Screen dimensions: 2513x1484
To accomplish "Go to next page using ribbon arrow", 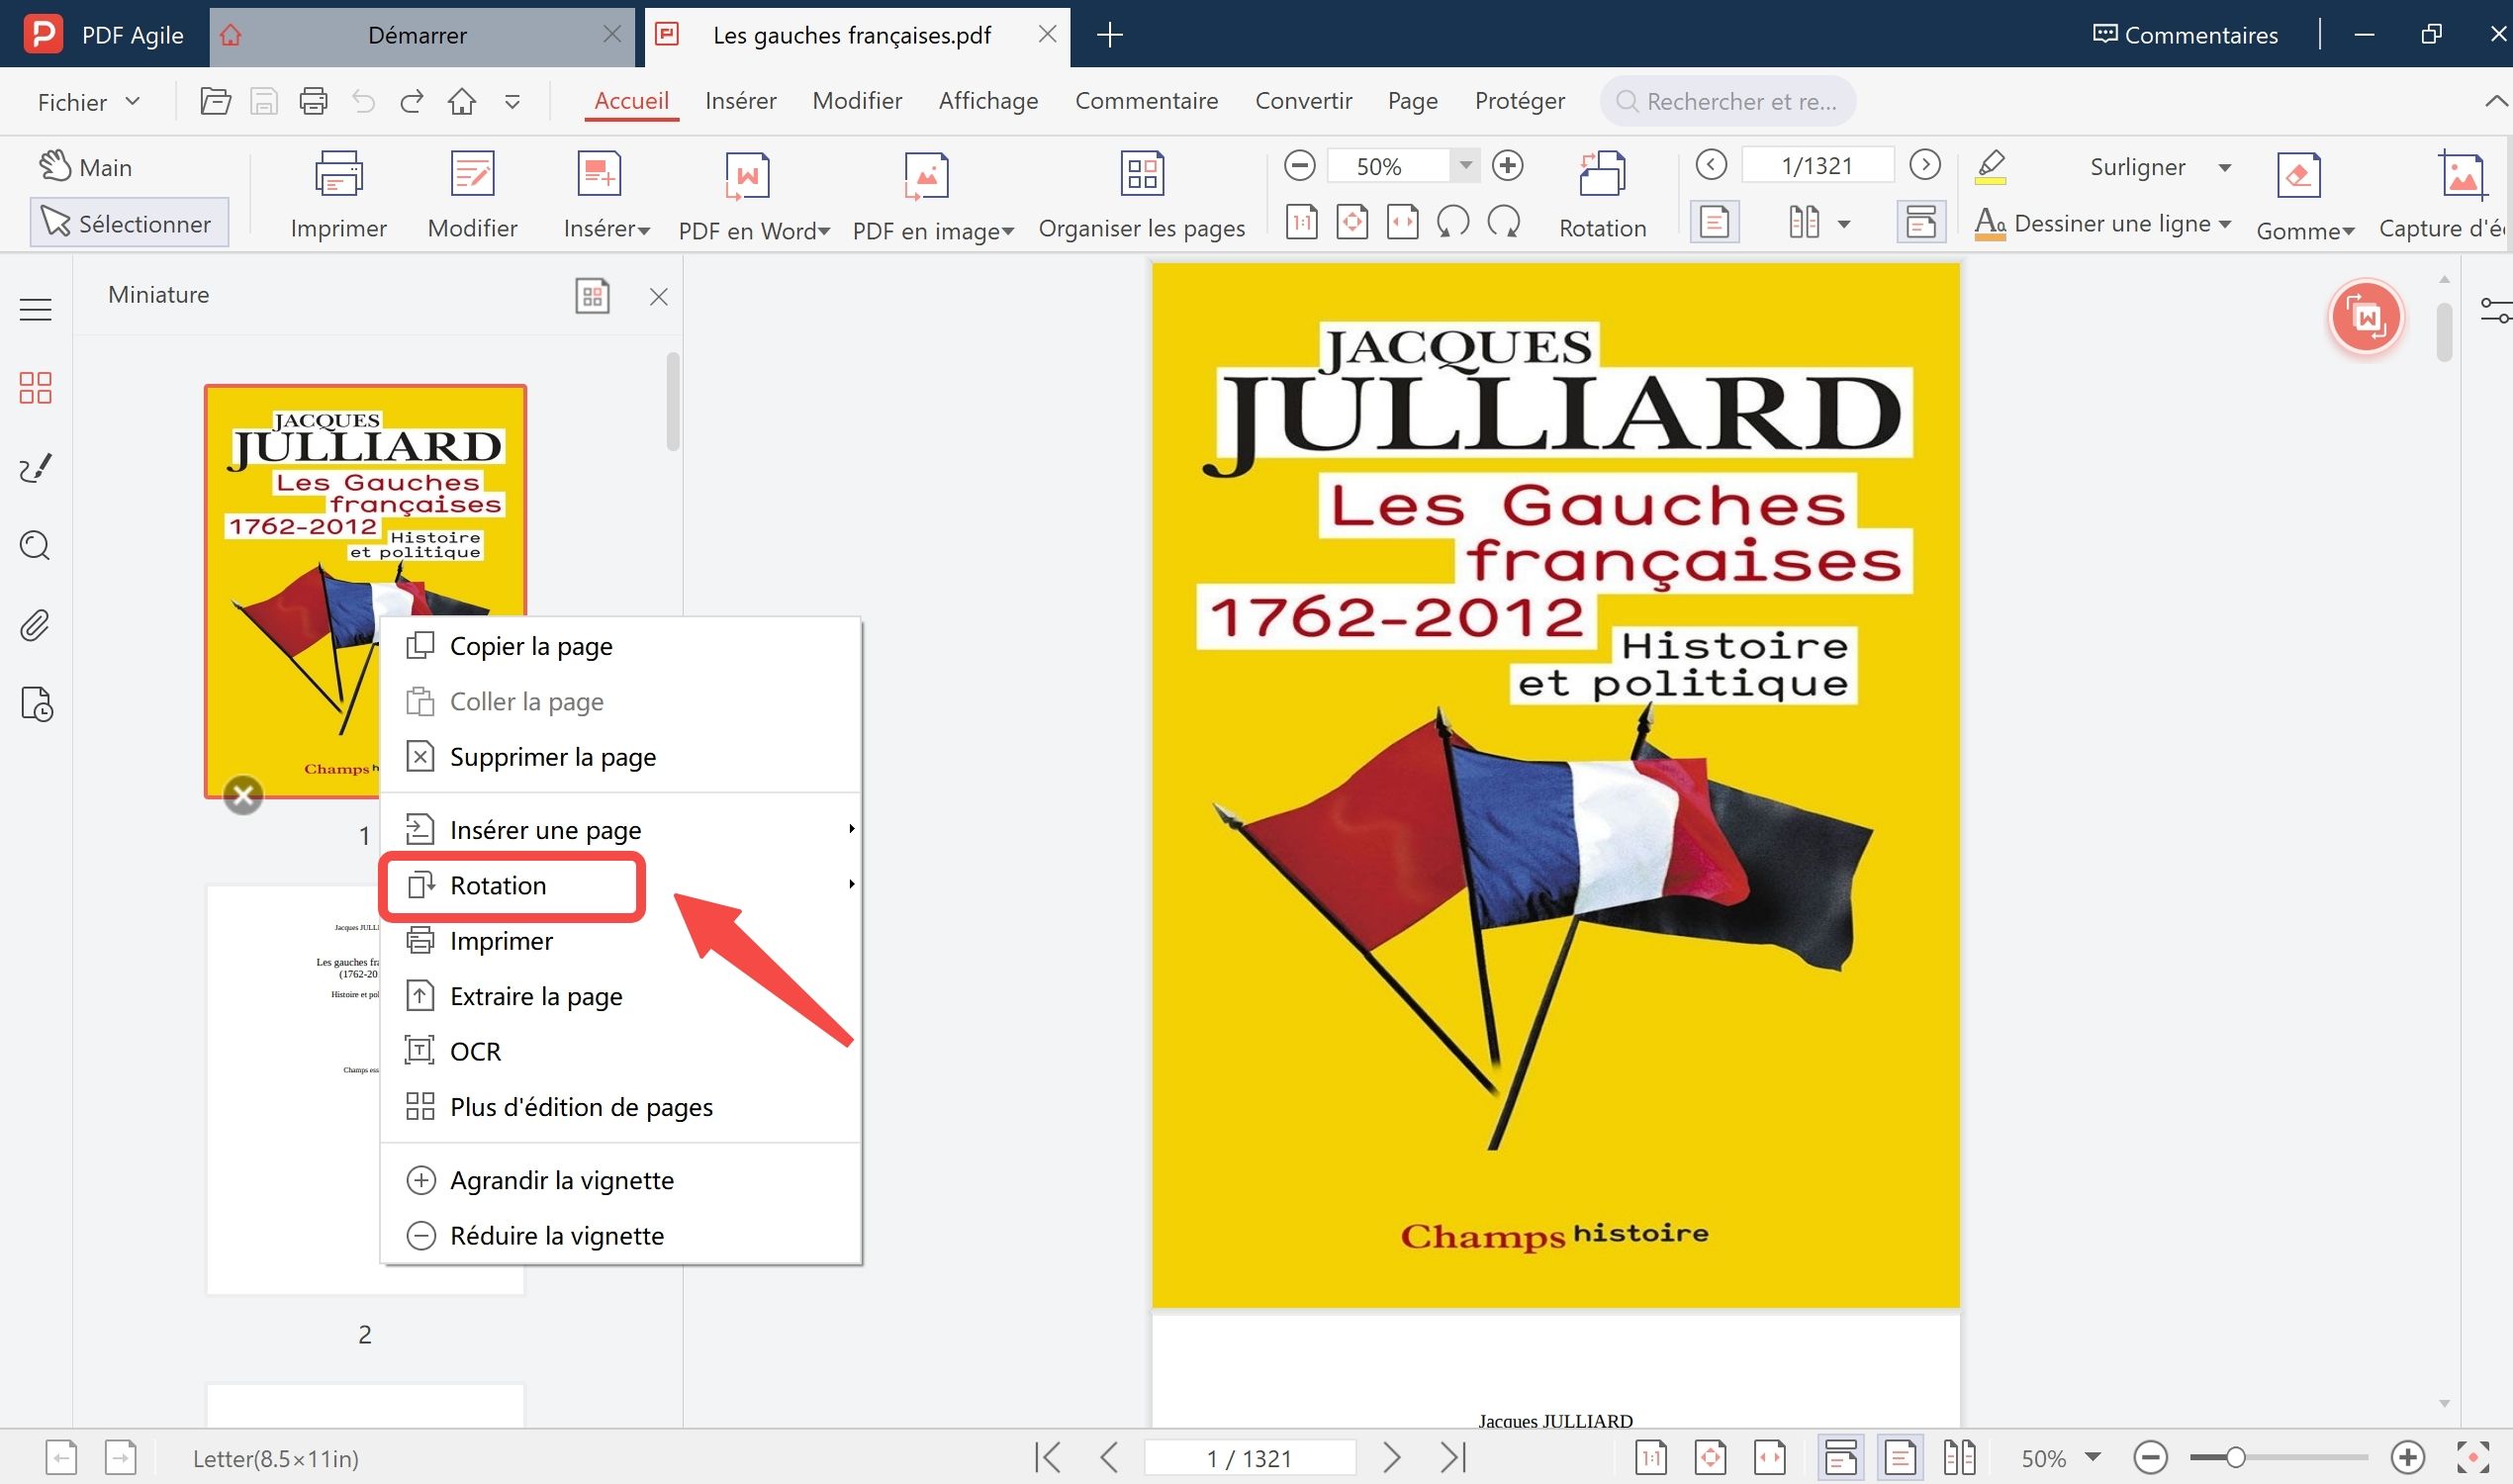I will click(x=1924, y=164).
